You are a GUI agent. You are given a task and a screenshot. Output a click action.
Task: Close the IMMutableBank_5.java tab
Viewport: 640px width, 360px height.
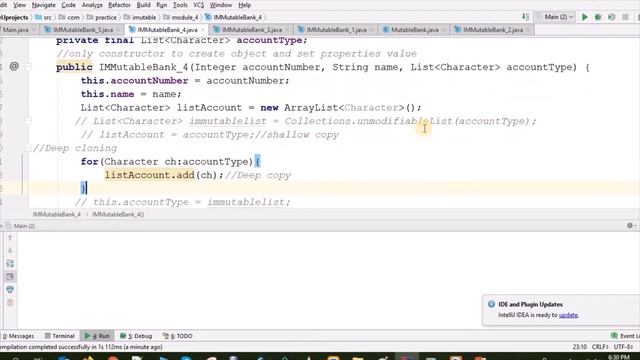click(x=118, y=30)
